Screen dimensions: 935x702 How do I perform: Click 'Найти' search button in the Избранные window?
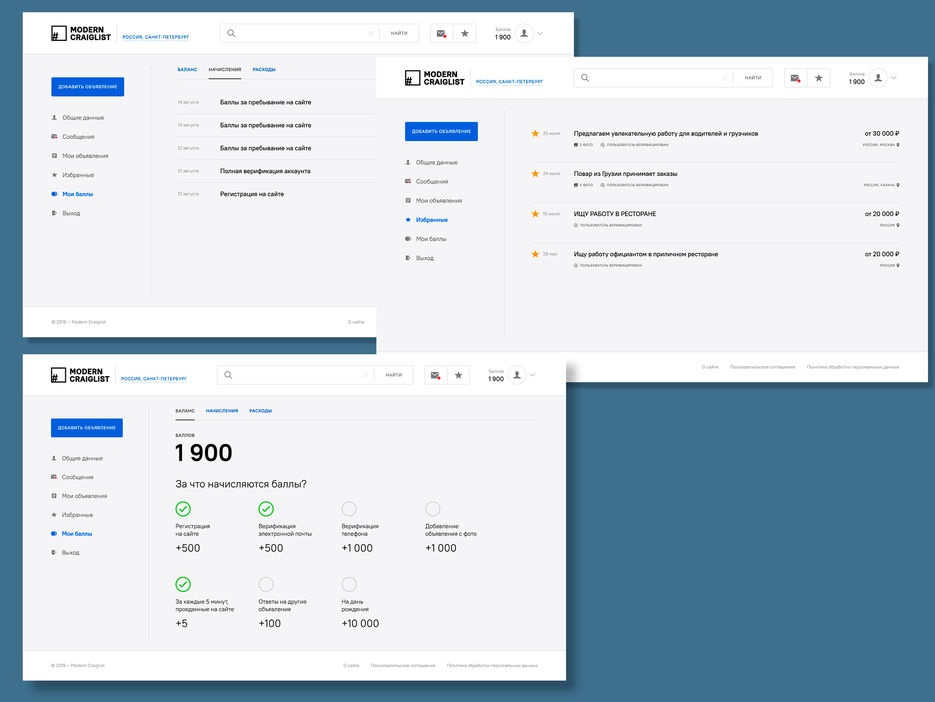point(753,78)
